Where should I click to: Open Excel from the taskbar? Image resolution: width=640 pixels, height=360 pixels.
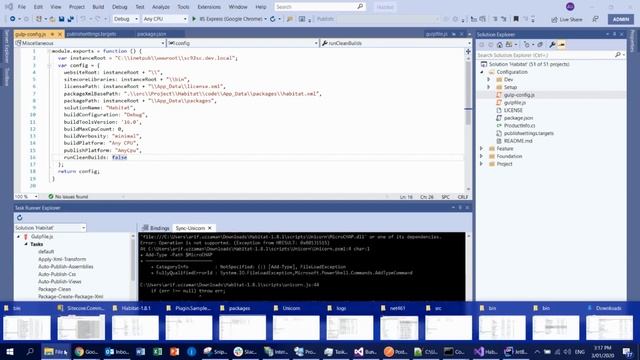(x=158, y=351)
